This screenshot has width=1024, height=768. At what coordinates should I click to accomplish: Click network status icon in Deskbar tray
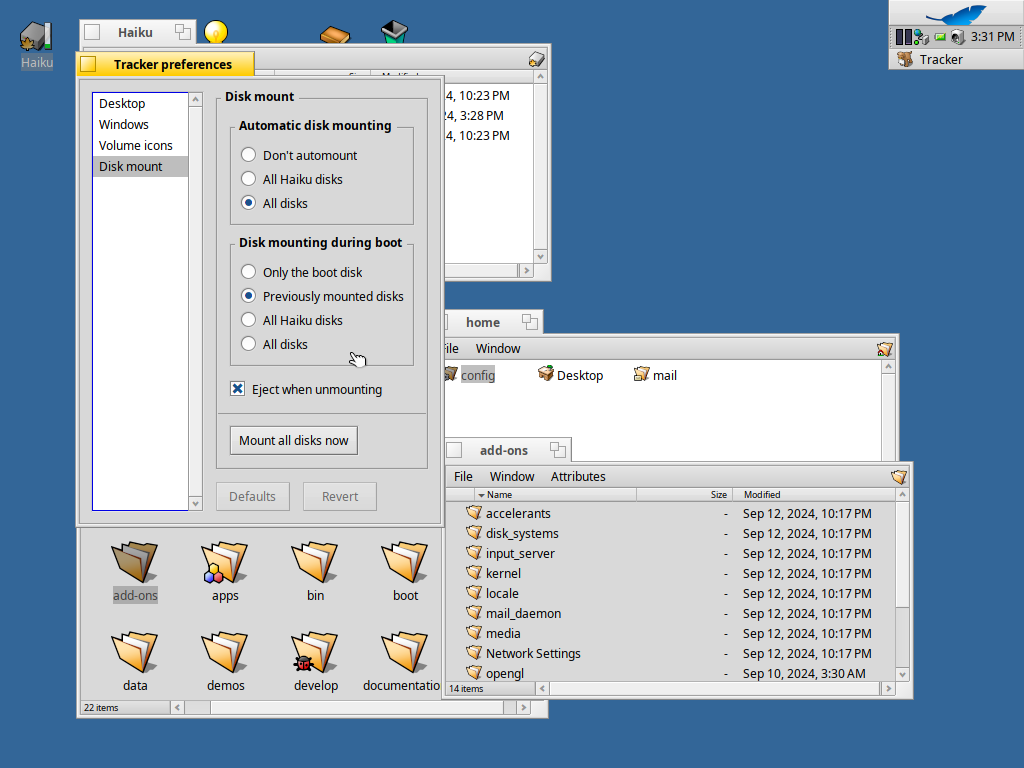click(921, 37)
